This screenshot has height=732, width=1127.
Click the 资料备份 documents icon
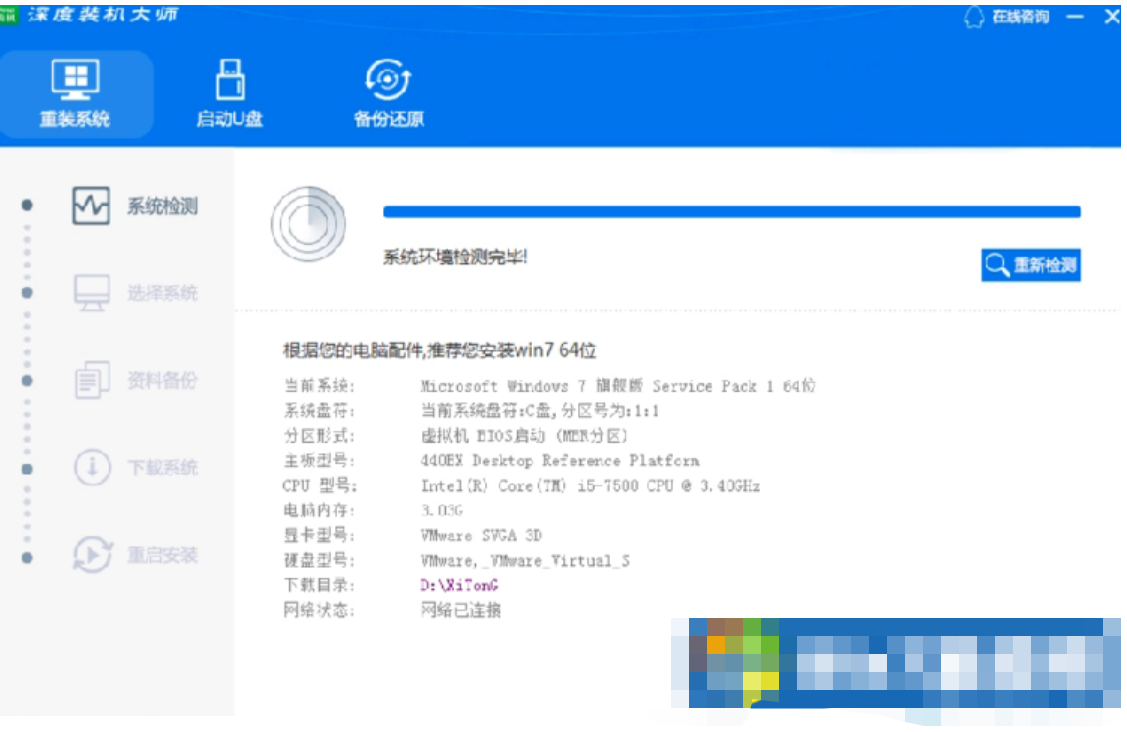click(x=92, y=380)
